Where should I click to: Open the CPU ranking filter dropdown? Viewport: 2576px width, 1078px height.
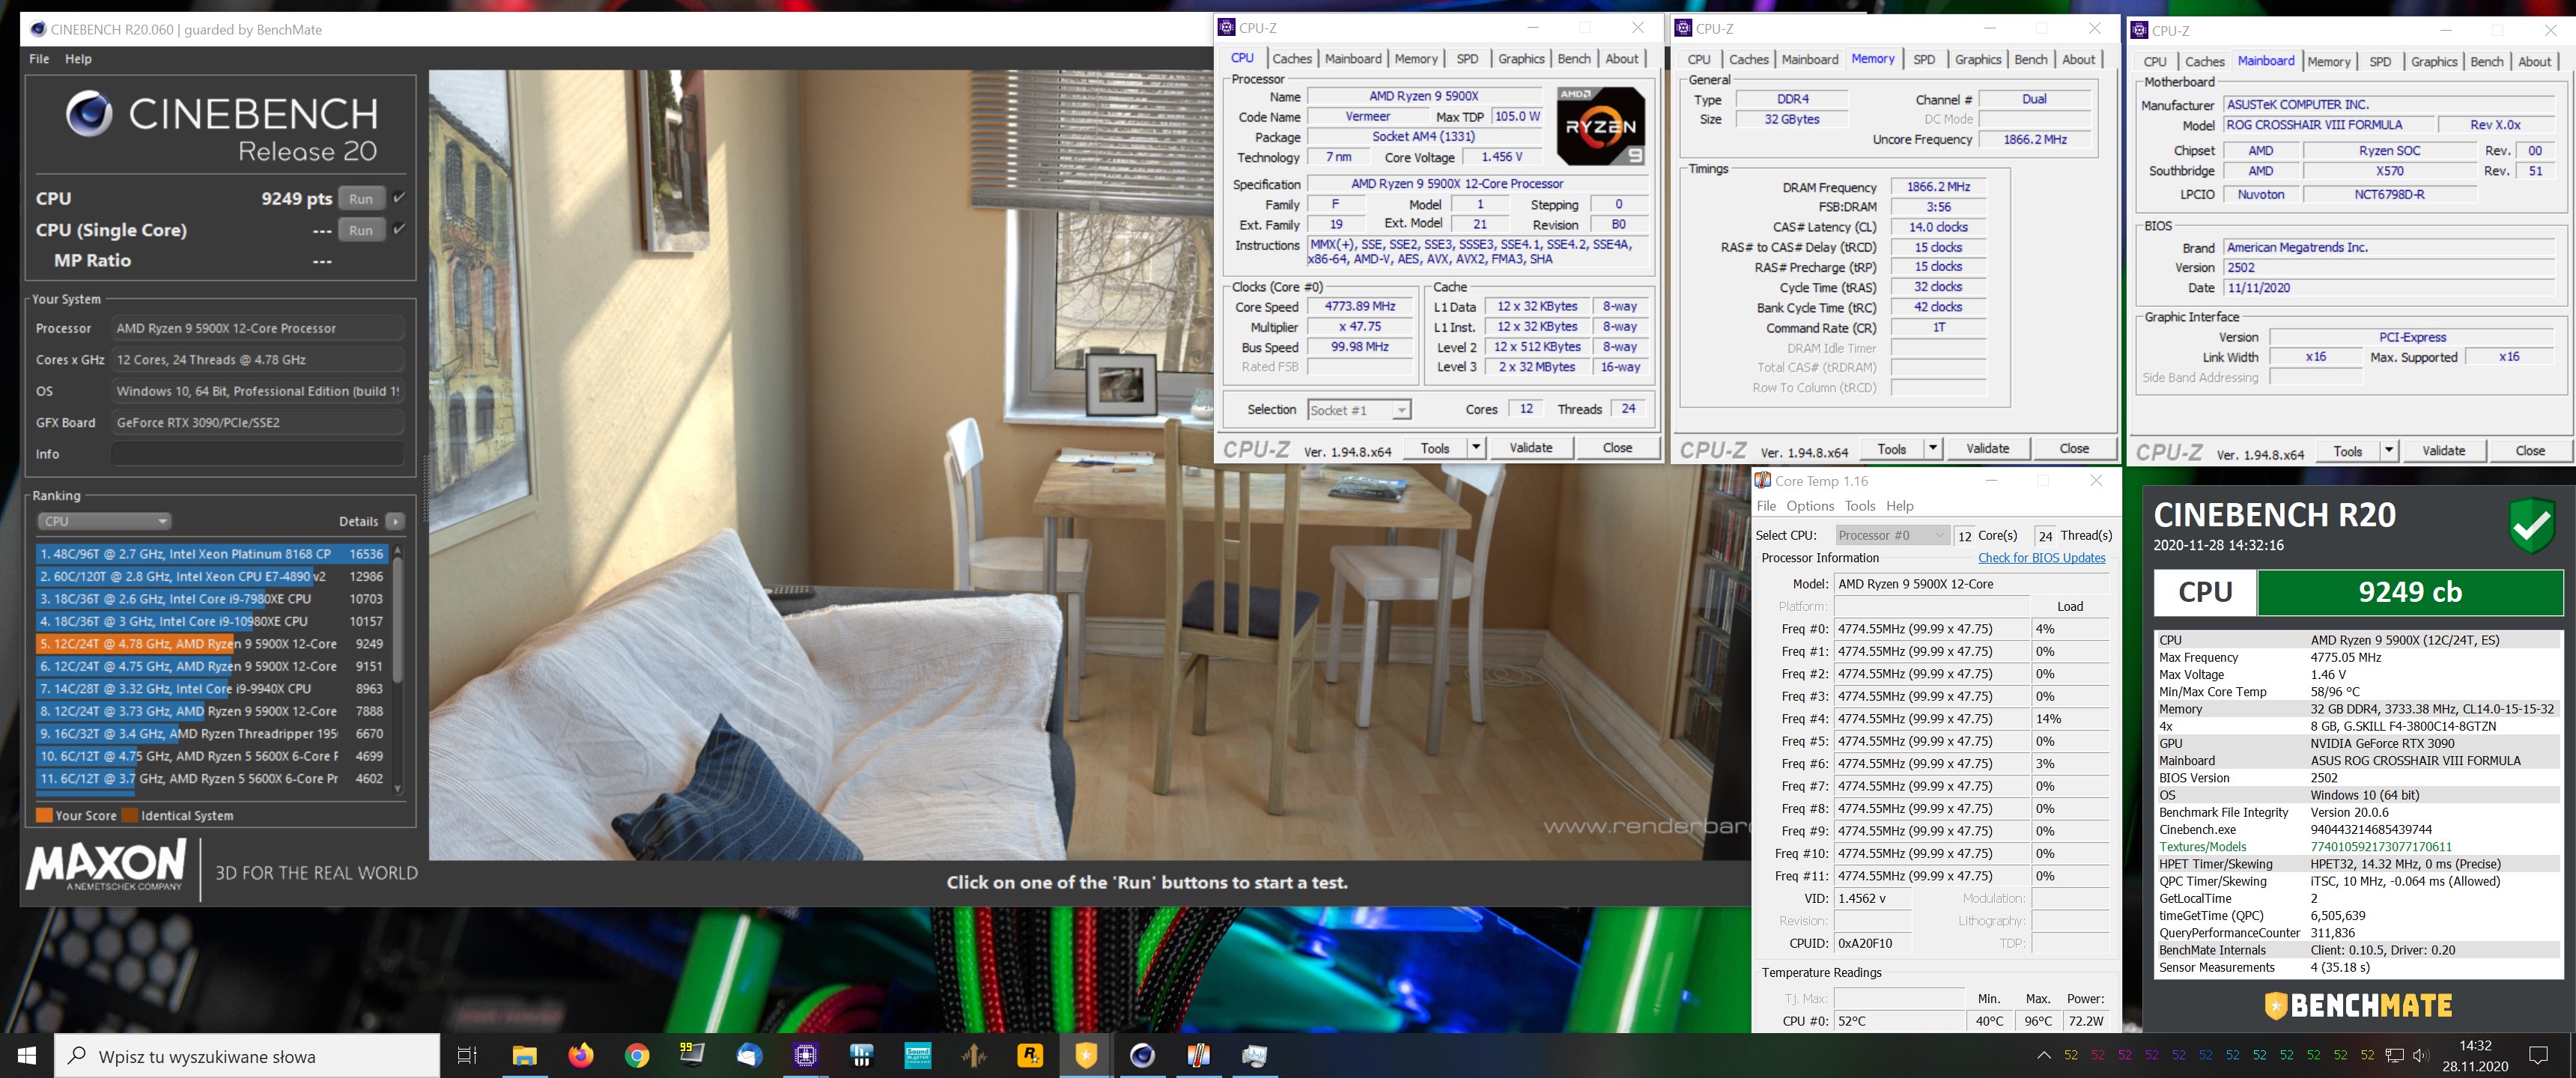pos(104,521)
